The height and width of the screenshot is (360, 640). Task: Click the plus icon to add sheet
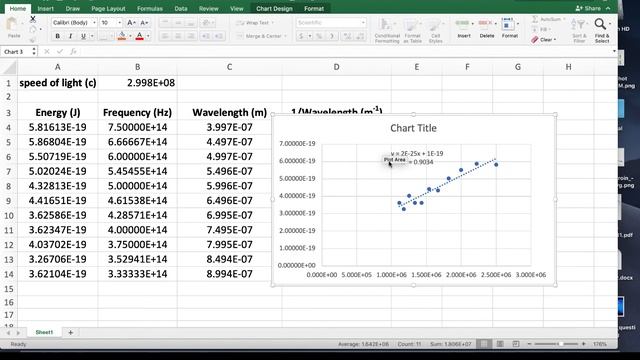pos(70,332)
